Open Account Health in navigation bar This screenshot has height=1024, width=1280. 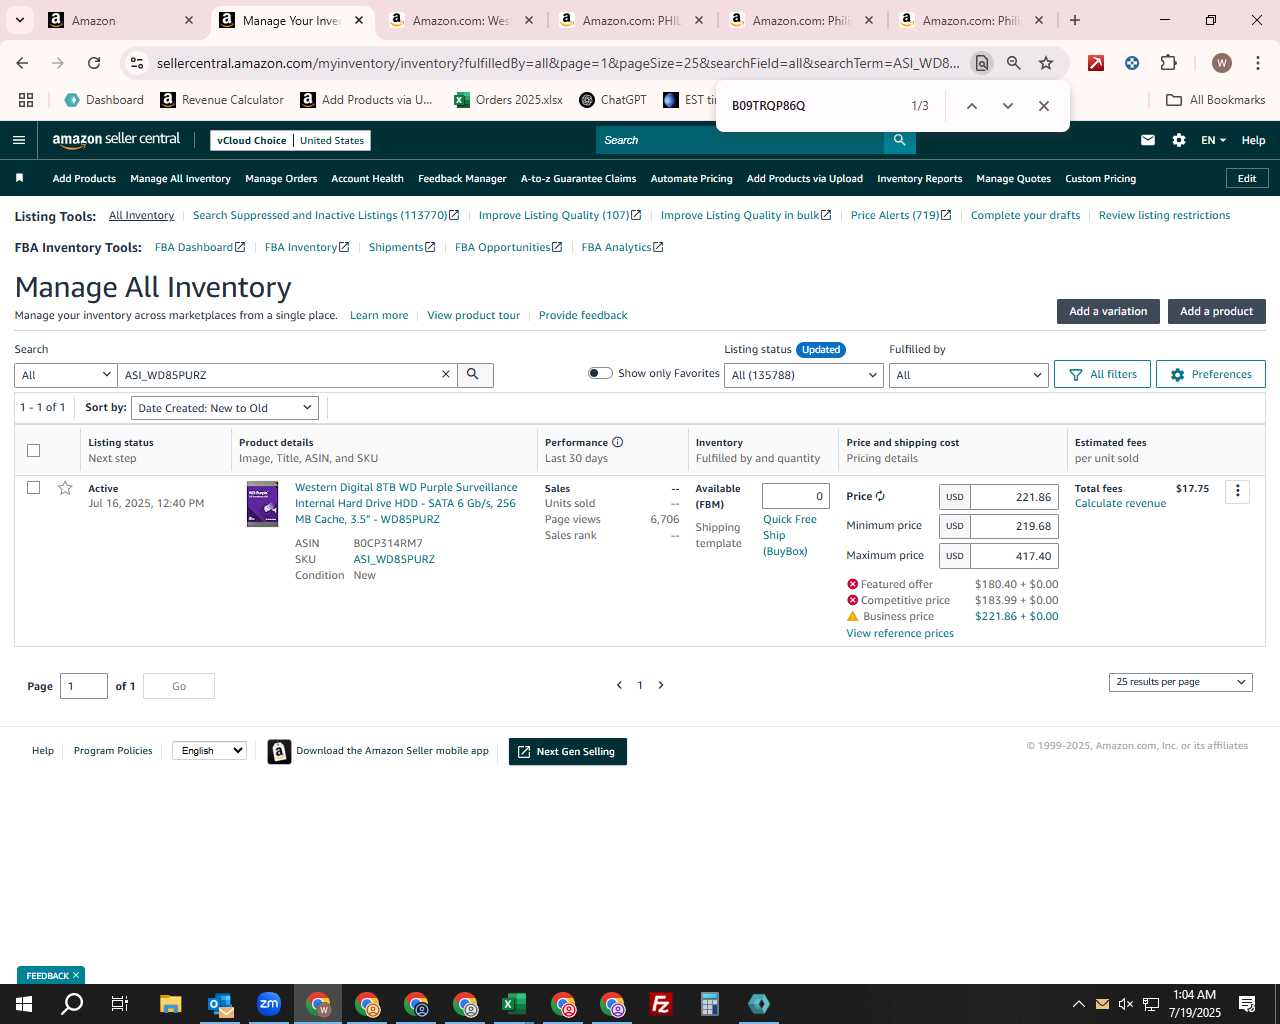click(x=367, y=179)
